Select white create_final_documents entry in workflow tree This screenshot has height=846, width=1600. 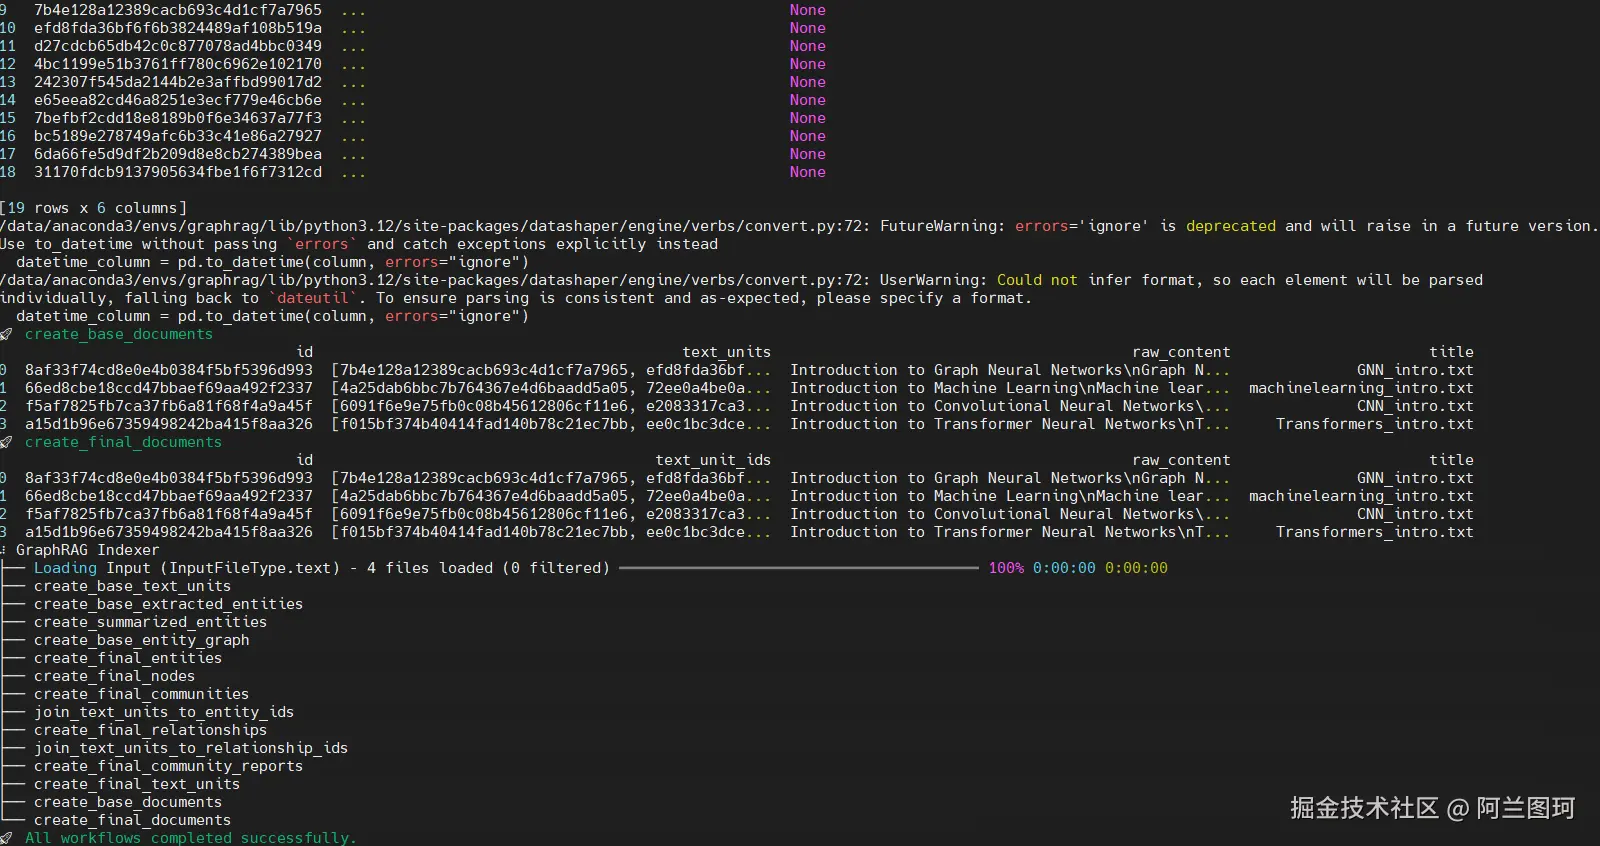(132, 820)
